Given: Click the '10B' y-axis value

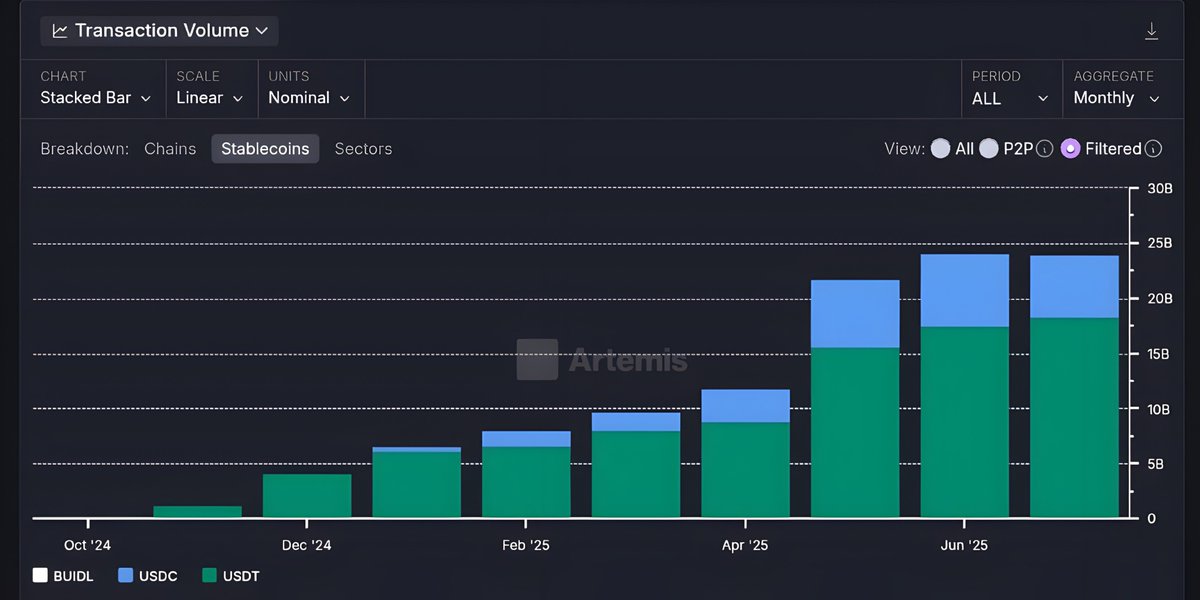Looking at the screenshot, I should [1158, 409].
